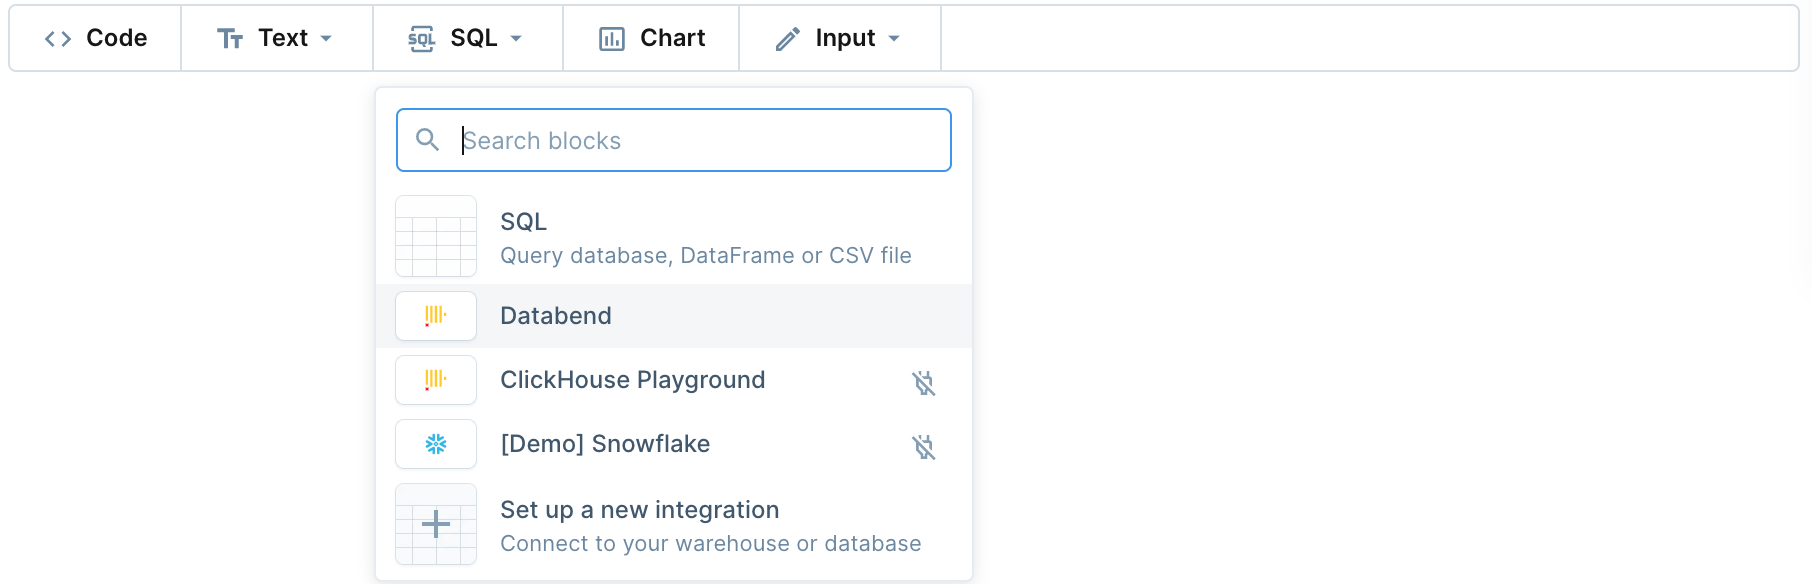1812x584 pixels.
Task: Click the SQL table grid thumbnail
Action: click(436, 236)
